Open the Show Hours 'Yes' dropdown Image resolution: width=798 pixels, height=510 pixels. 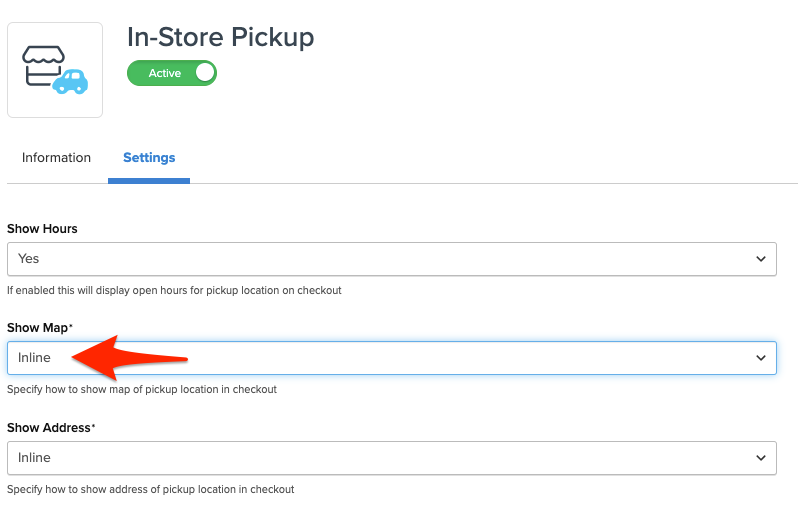pos(390,258)
